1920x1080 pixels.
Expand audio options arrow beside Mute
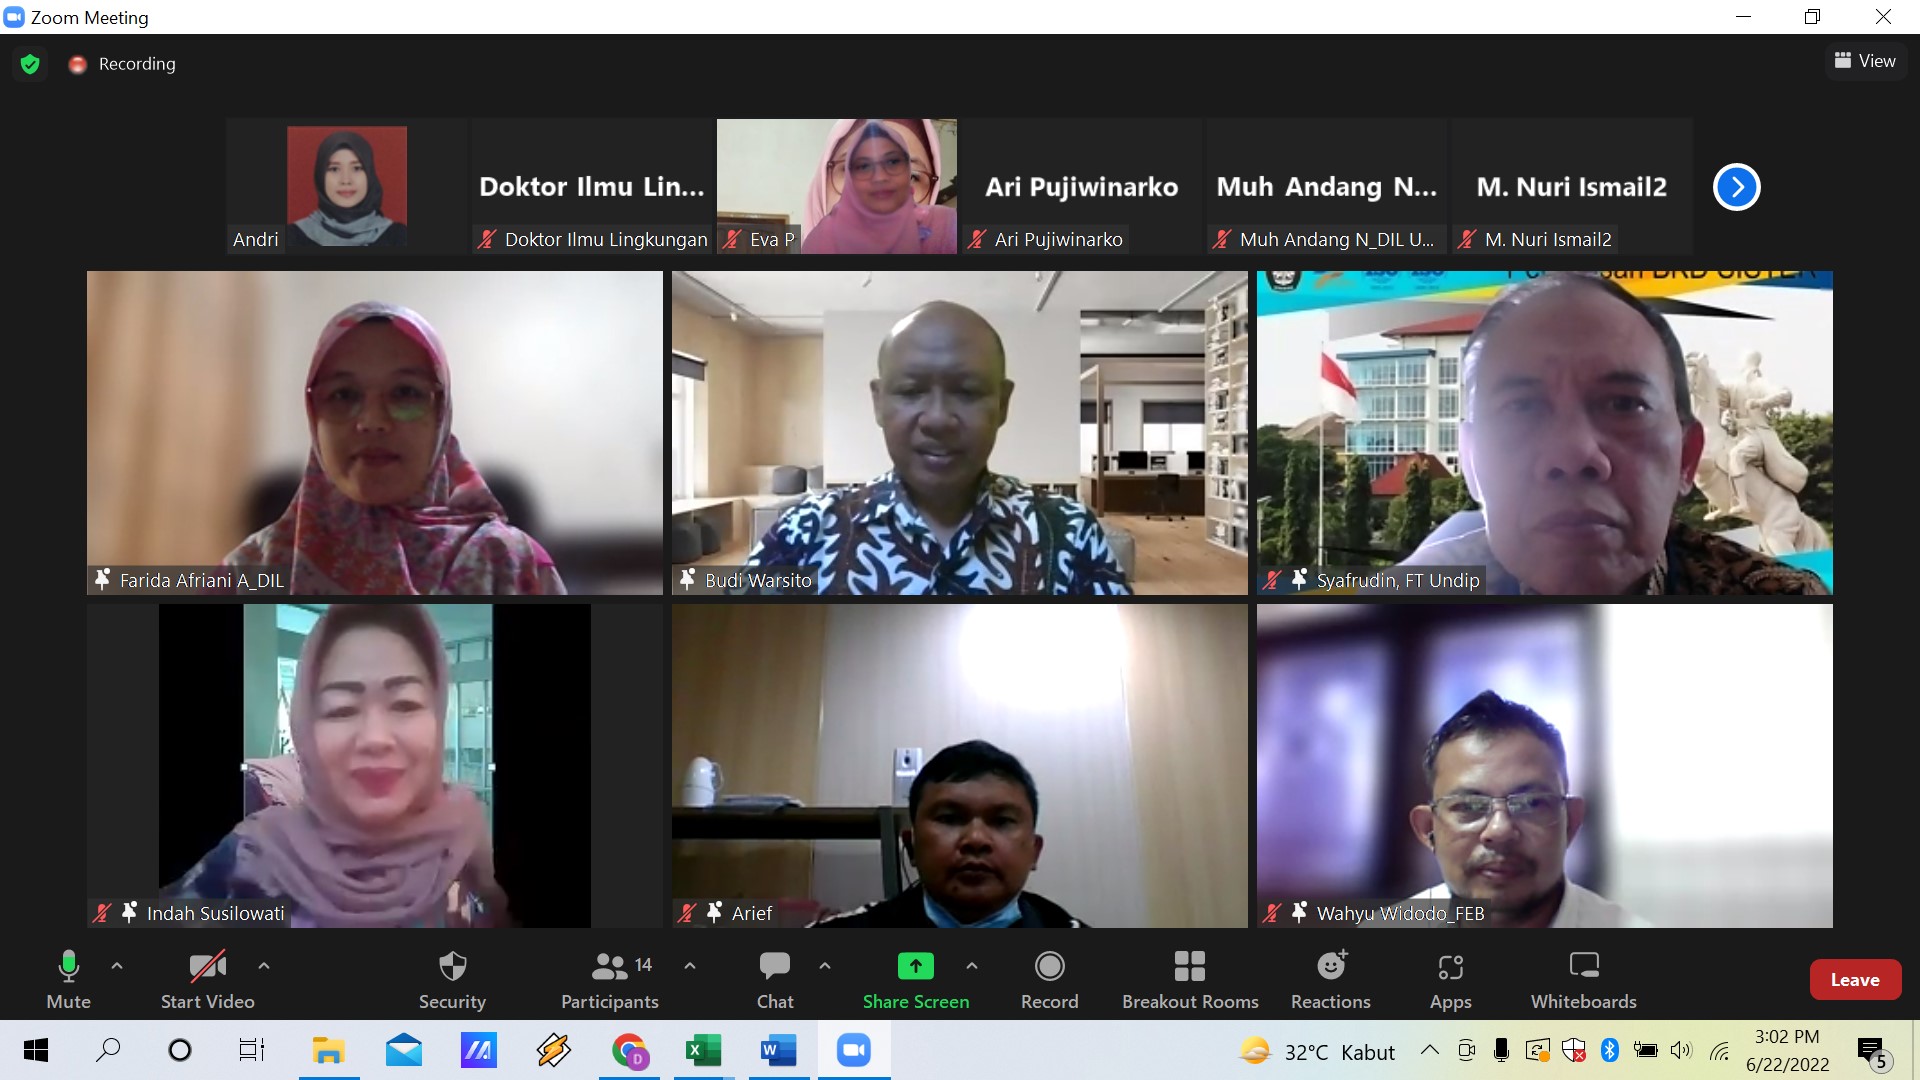coord(117,966)
